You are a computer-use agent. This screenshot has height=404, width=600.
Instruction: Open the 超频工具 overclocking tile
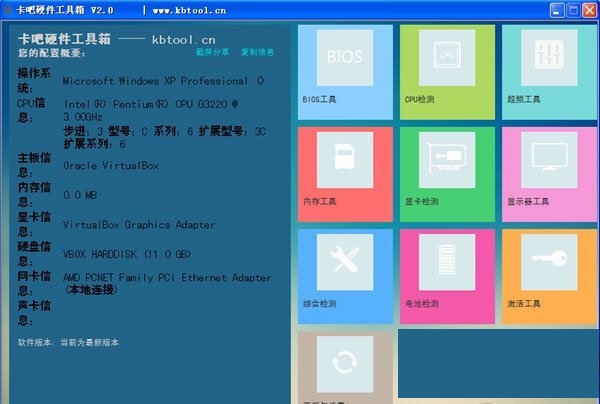[x=549, y=72]
